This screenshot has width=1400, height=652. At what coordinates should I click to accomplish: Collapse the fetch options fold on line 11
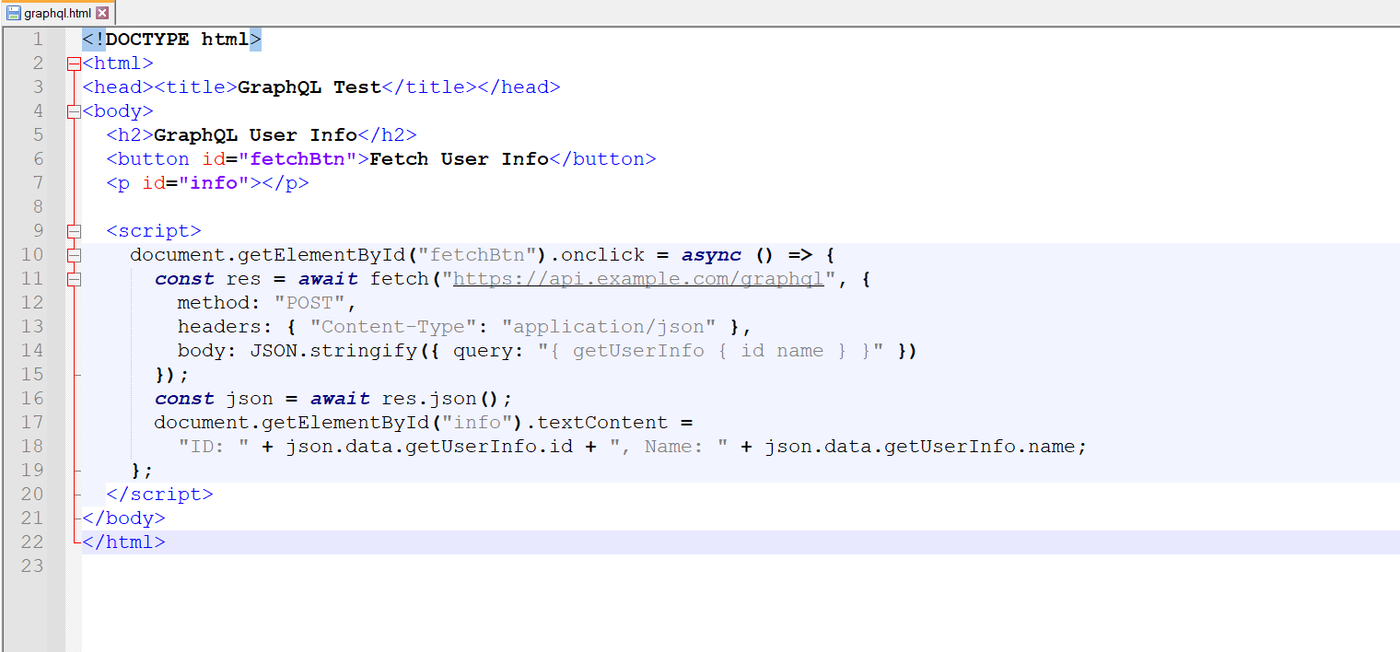73,279
